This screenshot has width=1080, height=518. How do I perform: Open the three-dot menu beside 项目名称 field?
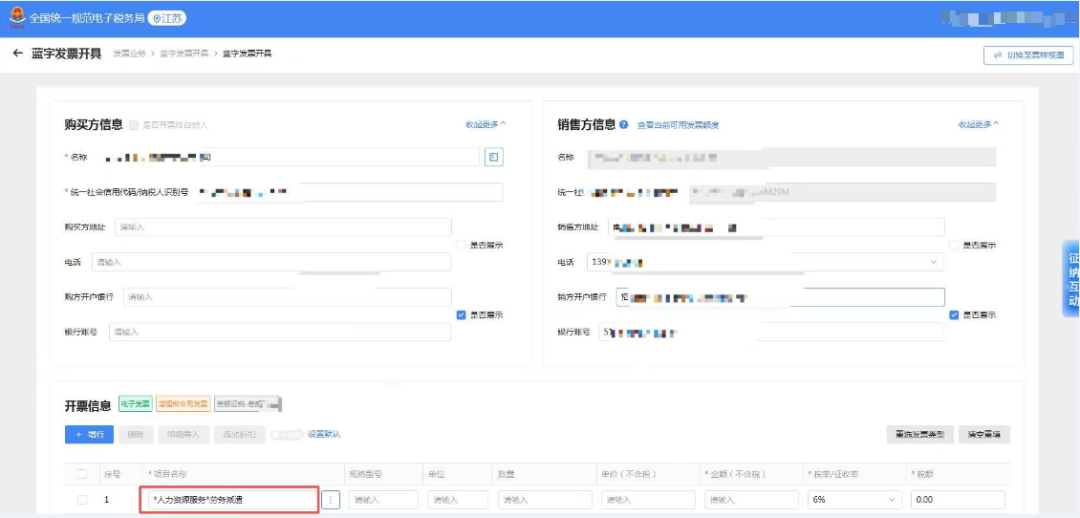(332, 499)
